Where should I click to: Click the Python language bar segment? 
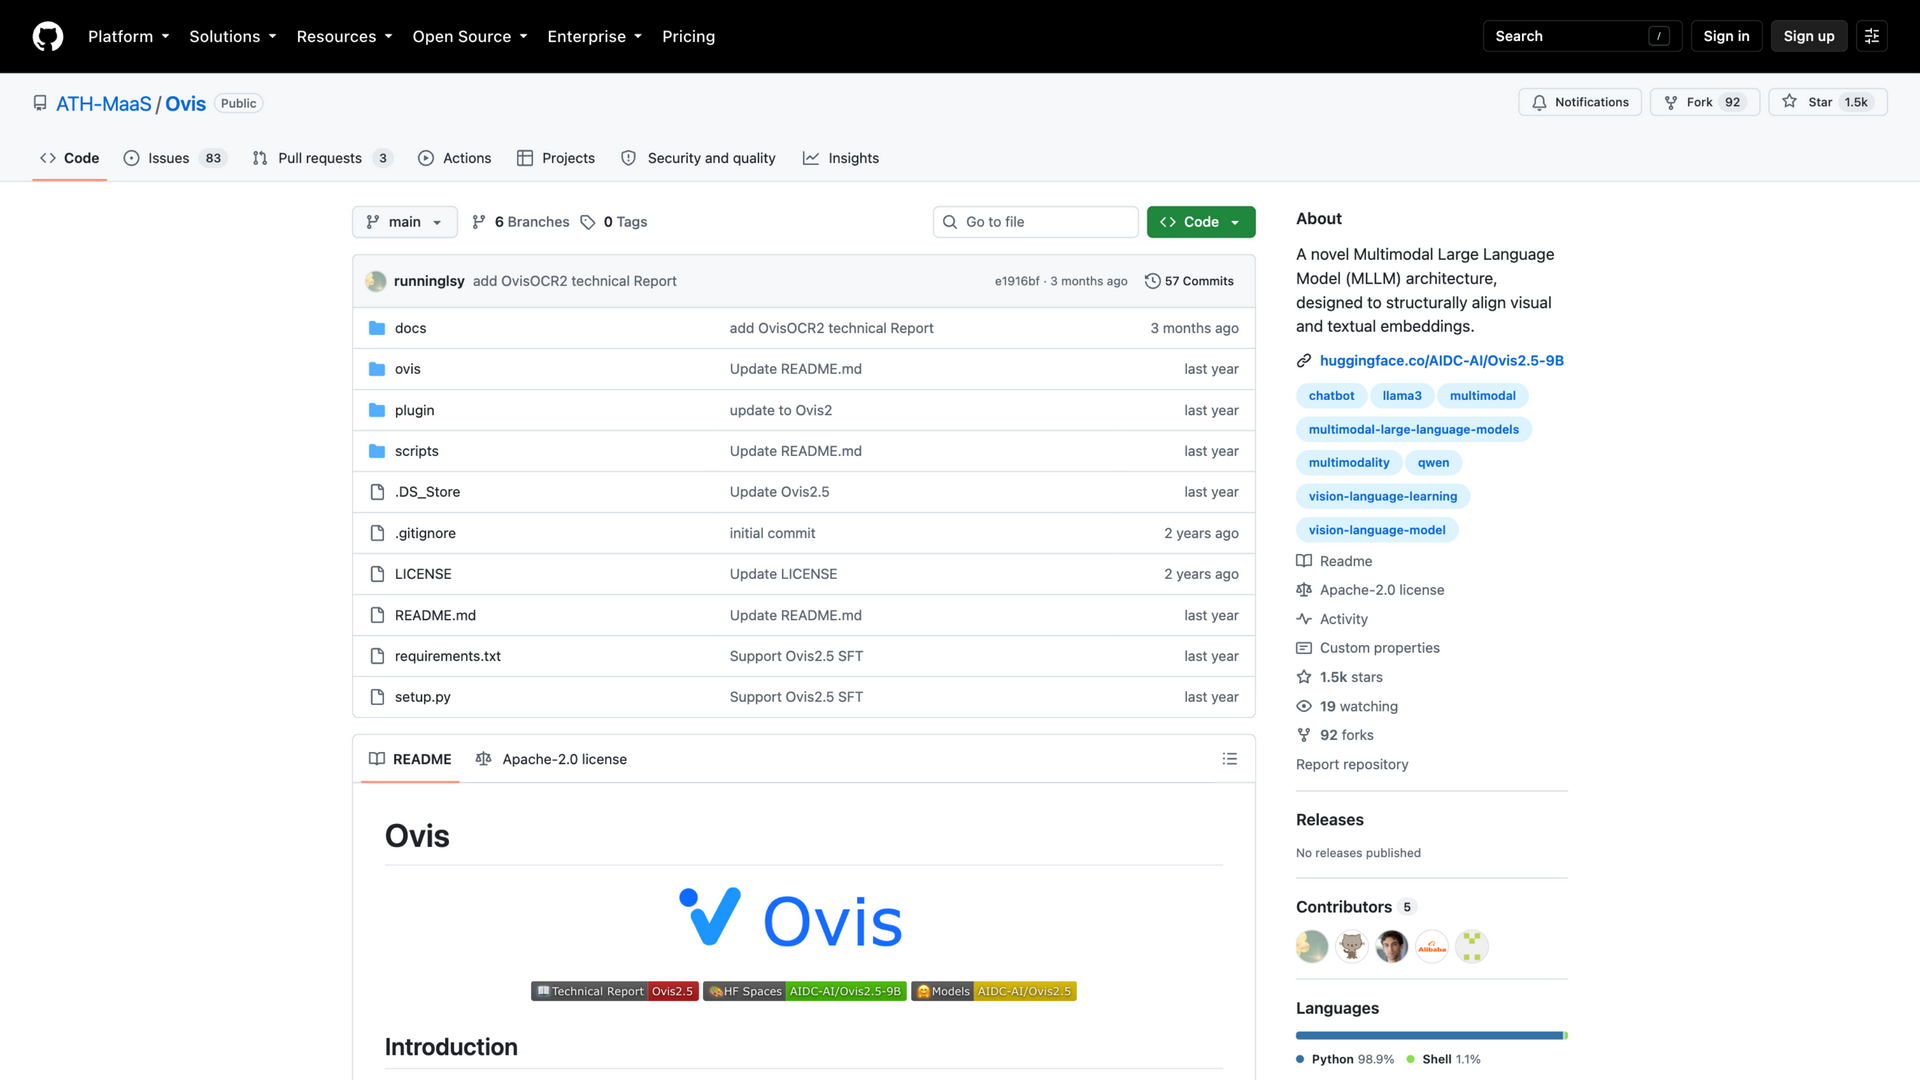click(x=1429, y=1036)
